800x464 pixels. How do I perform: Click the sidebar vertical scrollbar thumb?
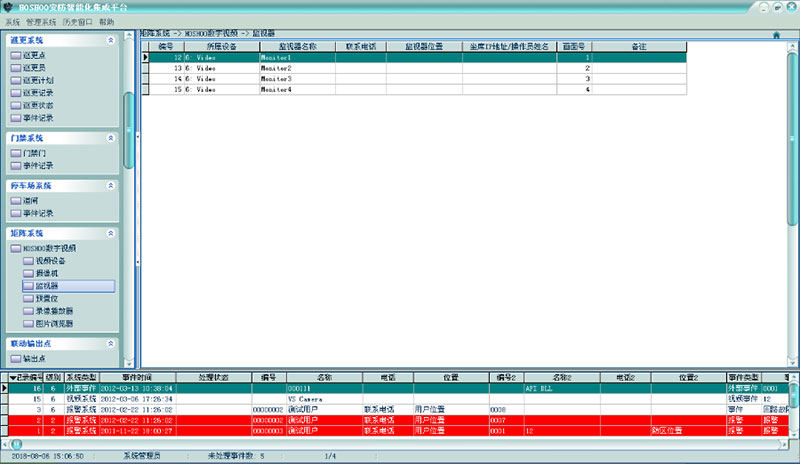click(128, 130)
